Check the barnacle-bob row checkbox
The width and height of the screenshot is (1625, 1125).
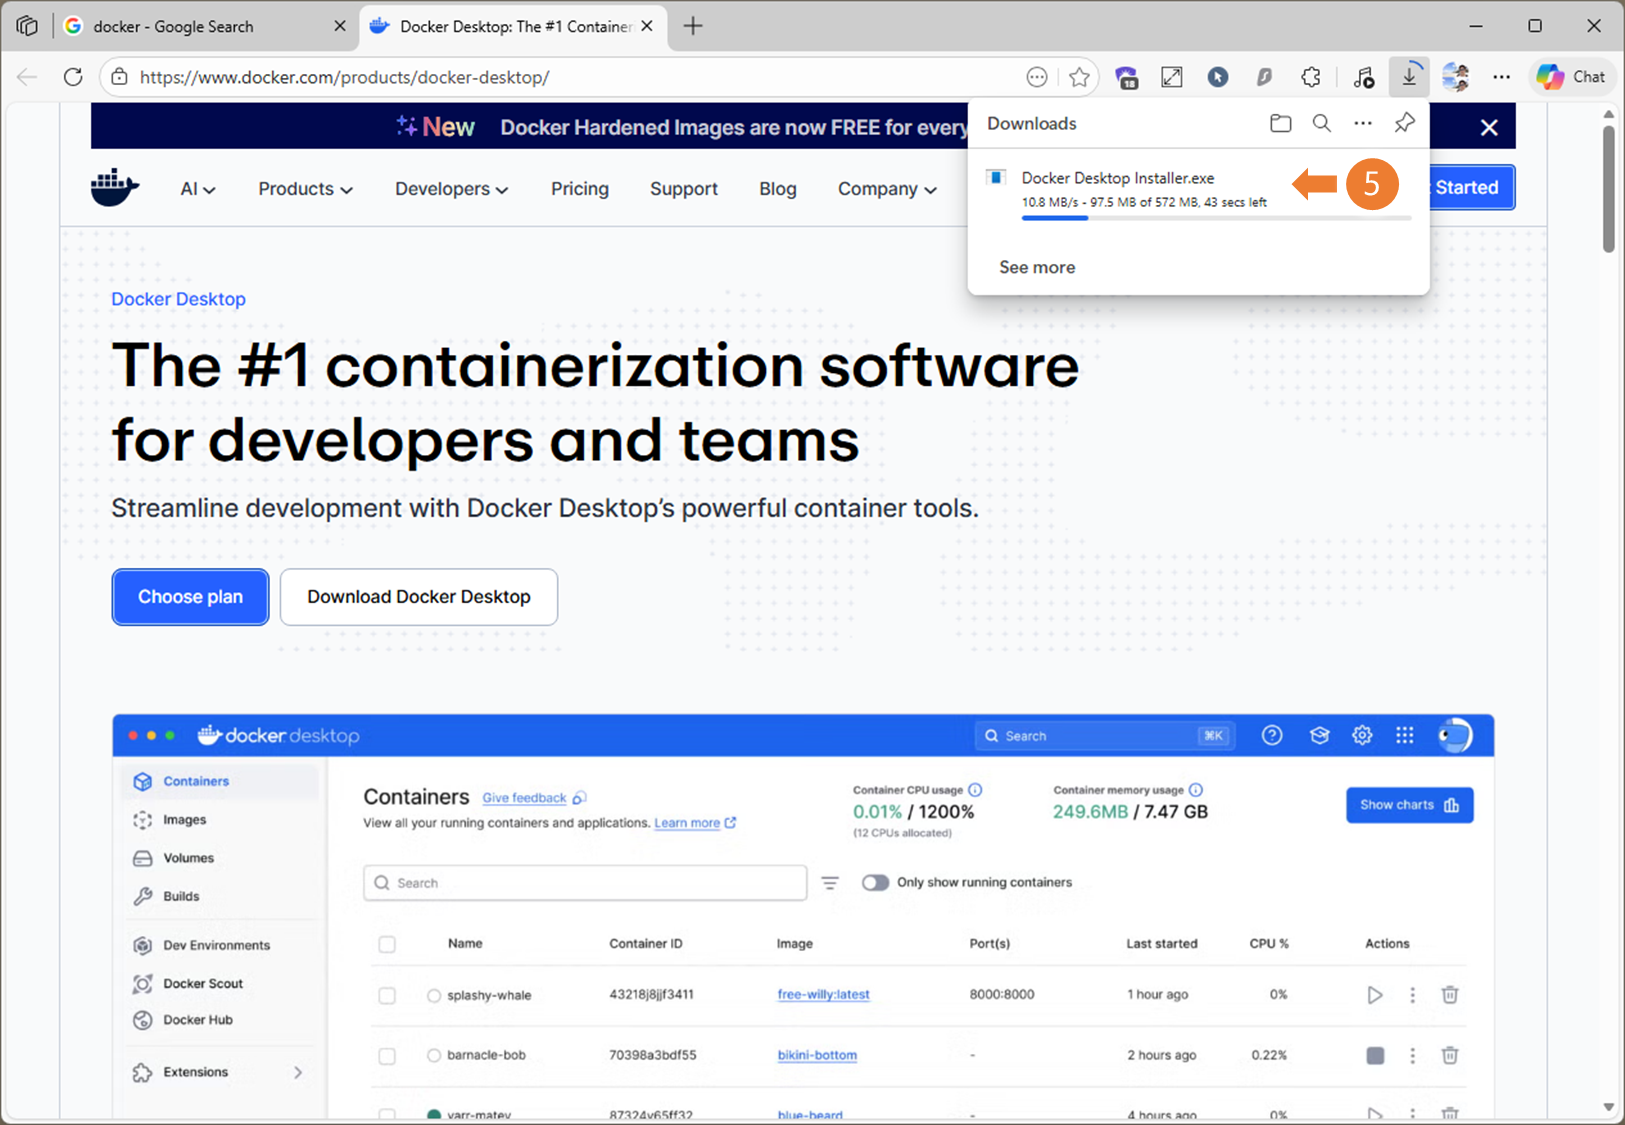[387, 1056]
